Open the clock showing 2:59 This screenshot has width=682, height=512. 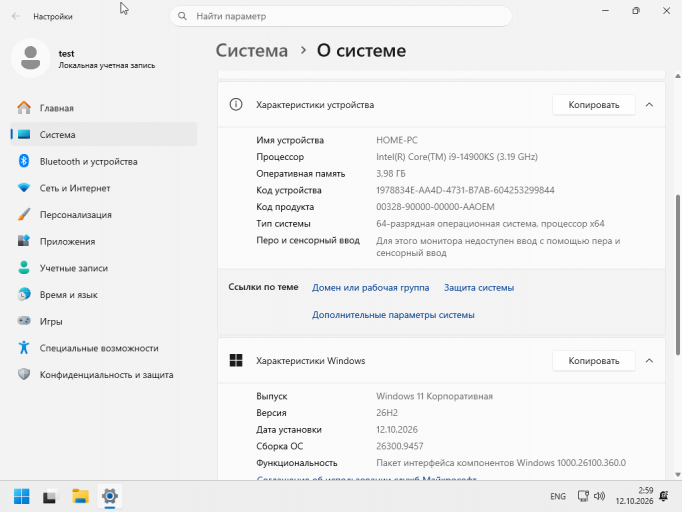pyautogui.click(x=634, y=496)
